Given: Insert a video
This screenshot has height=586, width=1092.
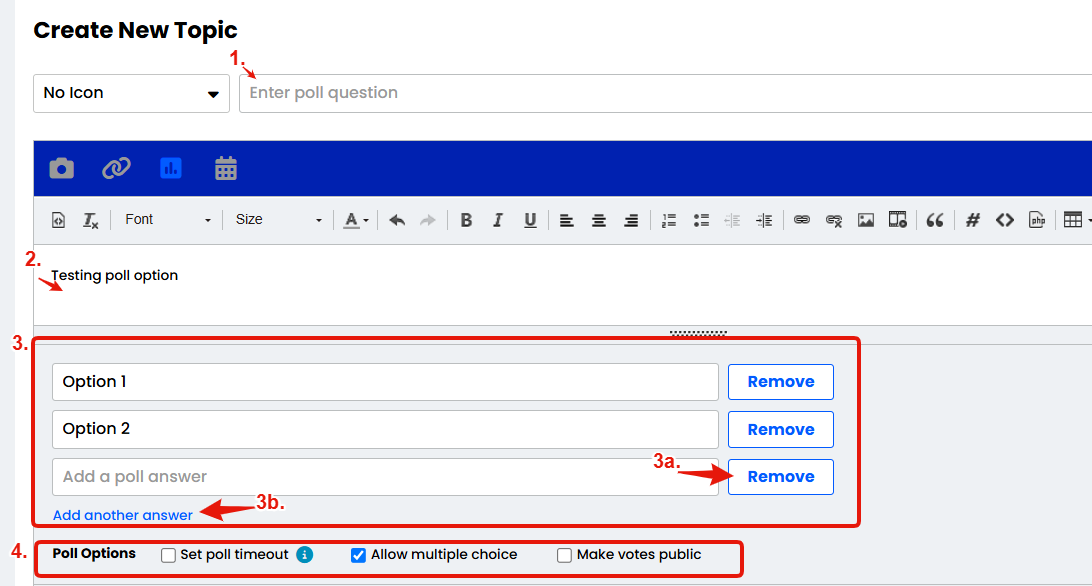Looking at the screenshot, I should (x=898, y=220).
